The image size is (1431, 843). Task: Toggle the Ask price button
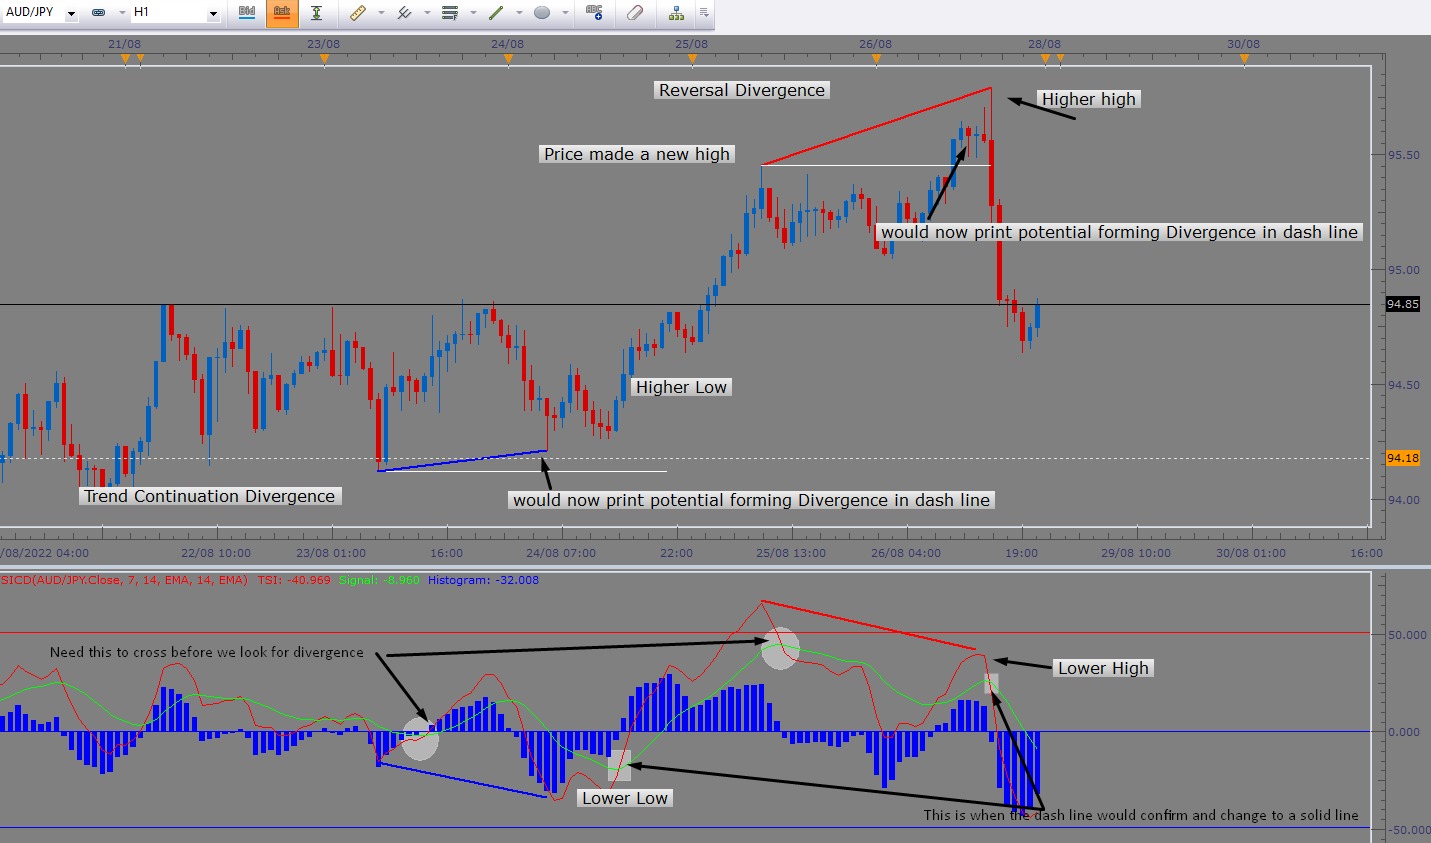point(282,13)
